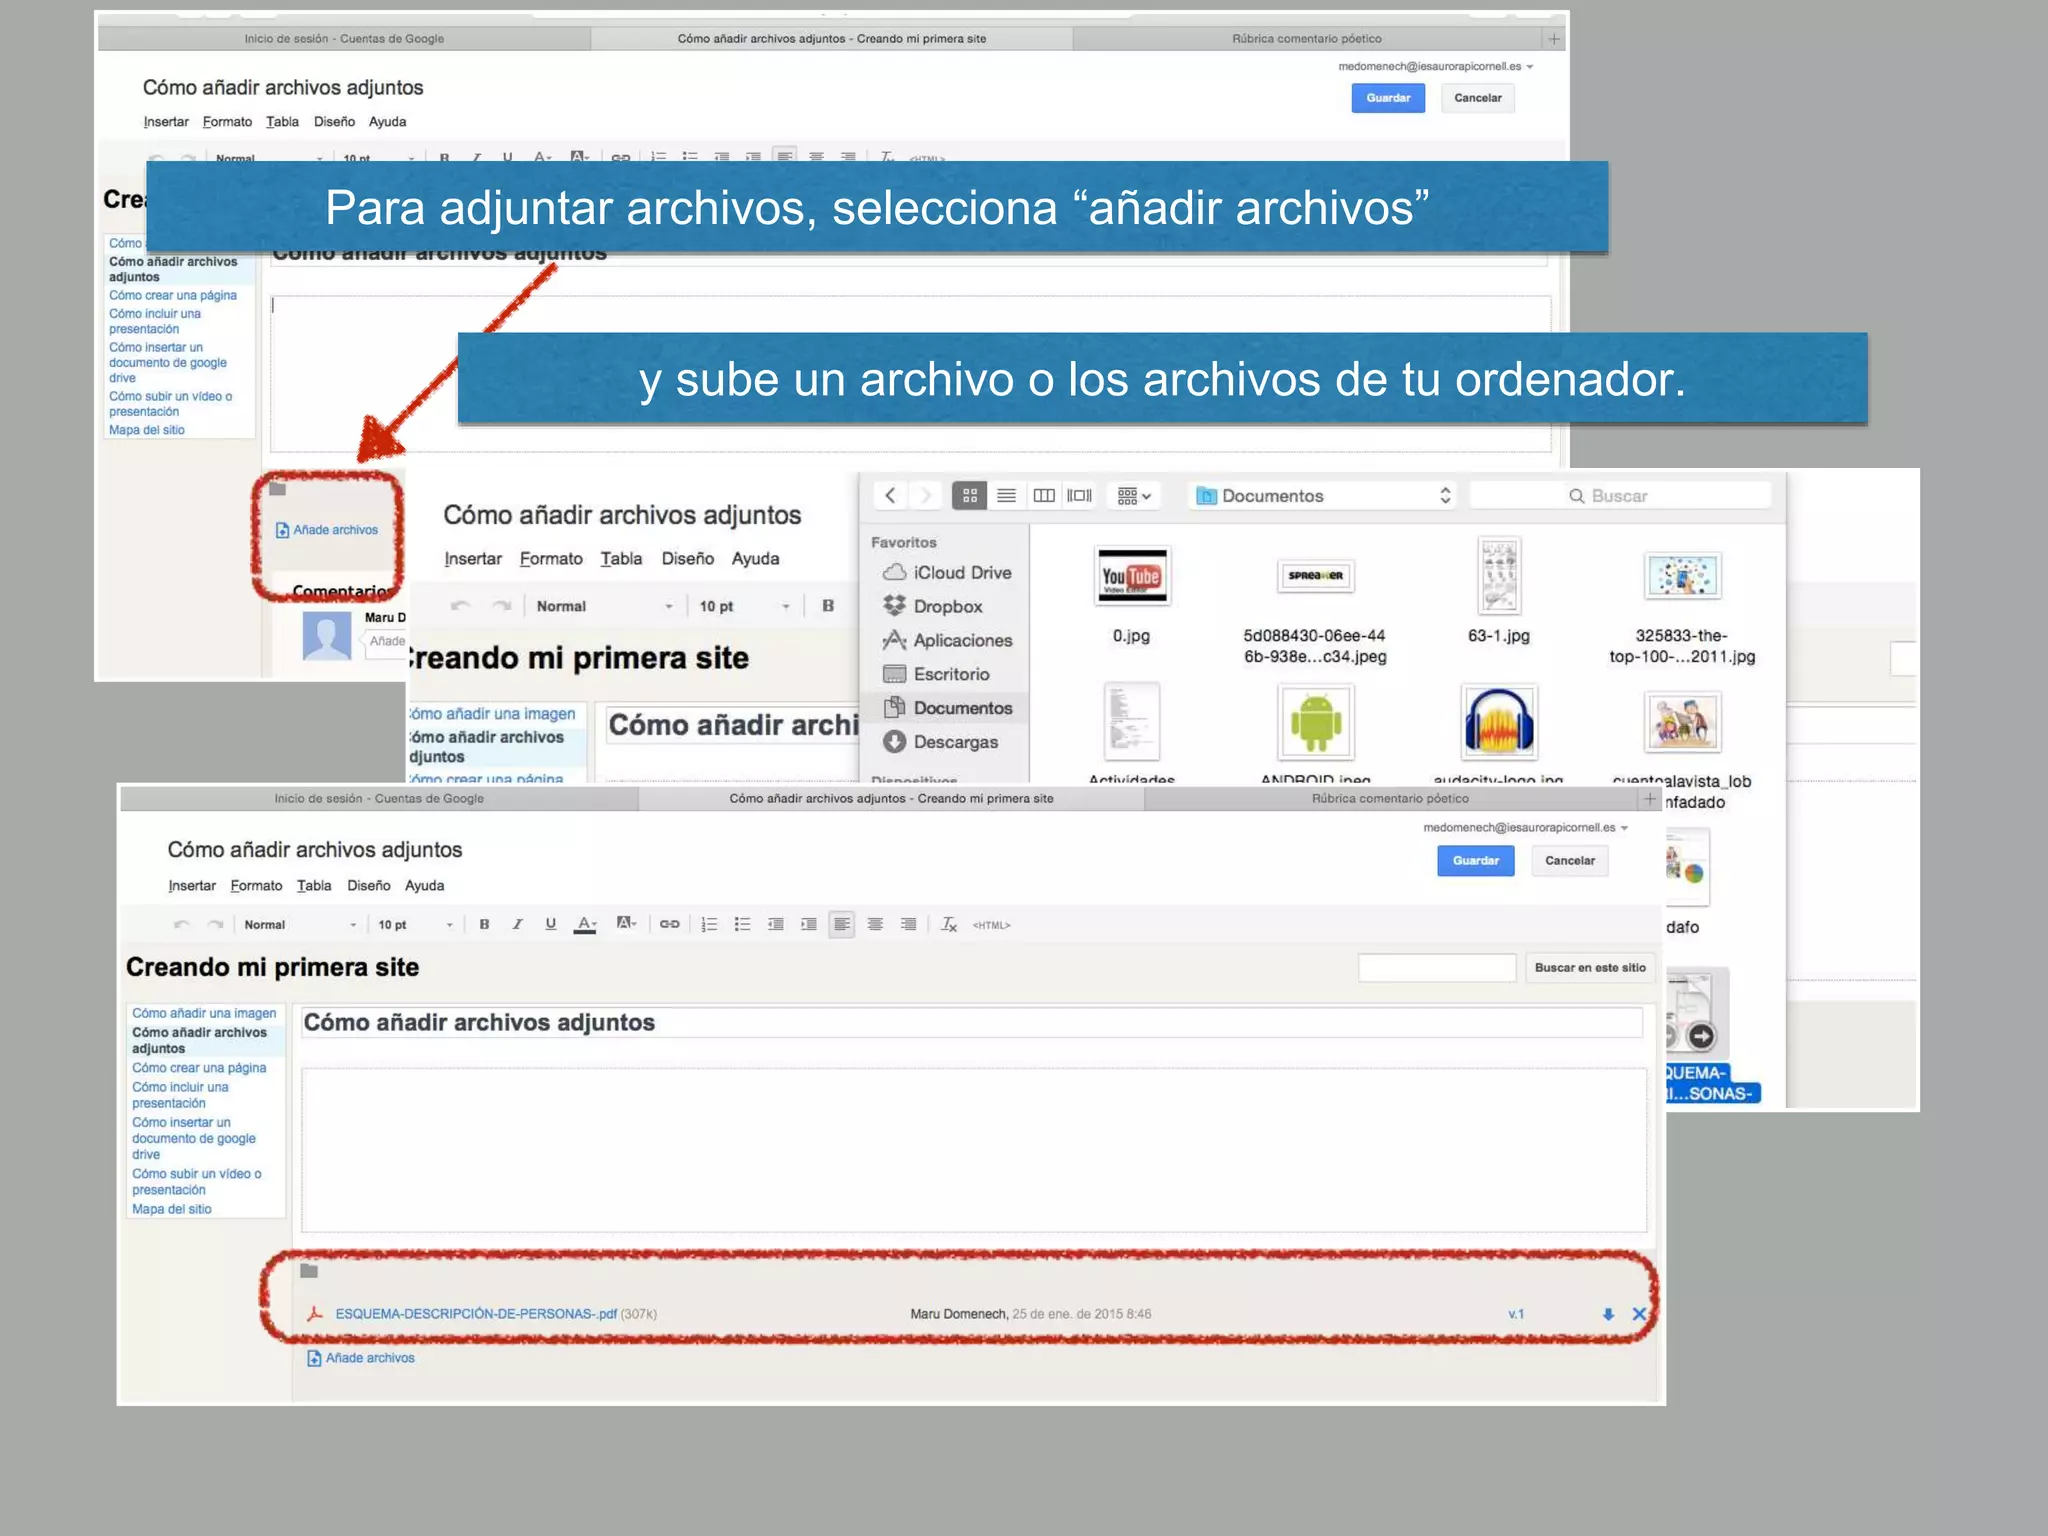Viewport: 2048px width, 1536px height.
Task: Select the 0.jpg YouTube thumbnail
Action: tap(1132, 576)
